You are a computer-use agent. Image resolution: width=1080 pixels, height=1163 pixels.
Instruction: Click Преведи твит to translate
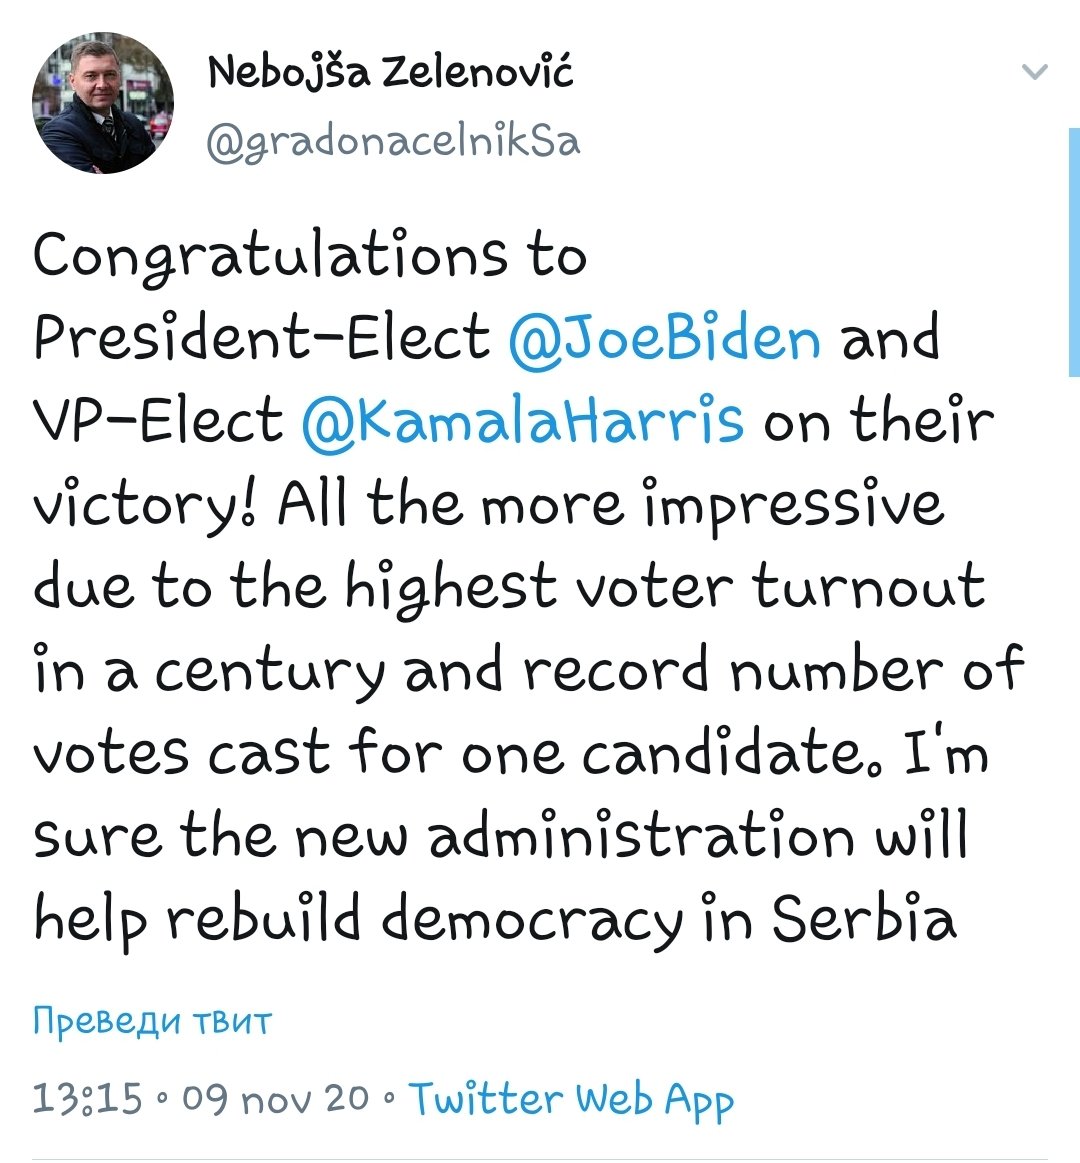(x=153, y=1022)
